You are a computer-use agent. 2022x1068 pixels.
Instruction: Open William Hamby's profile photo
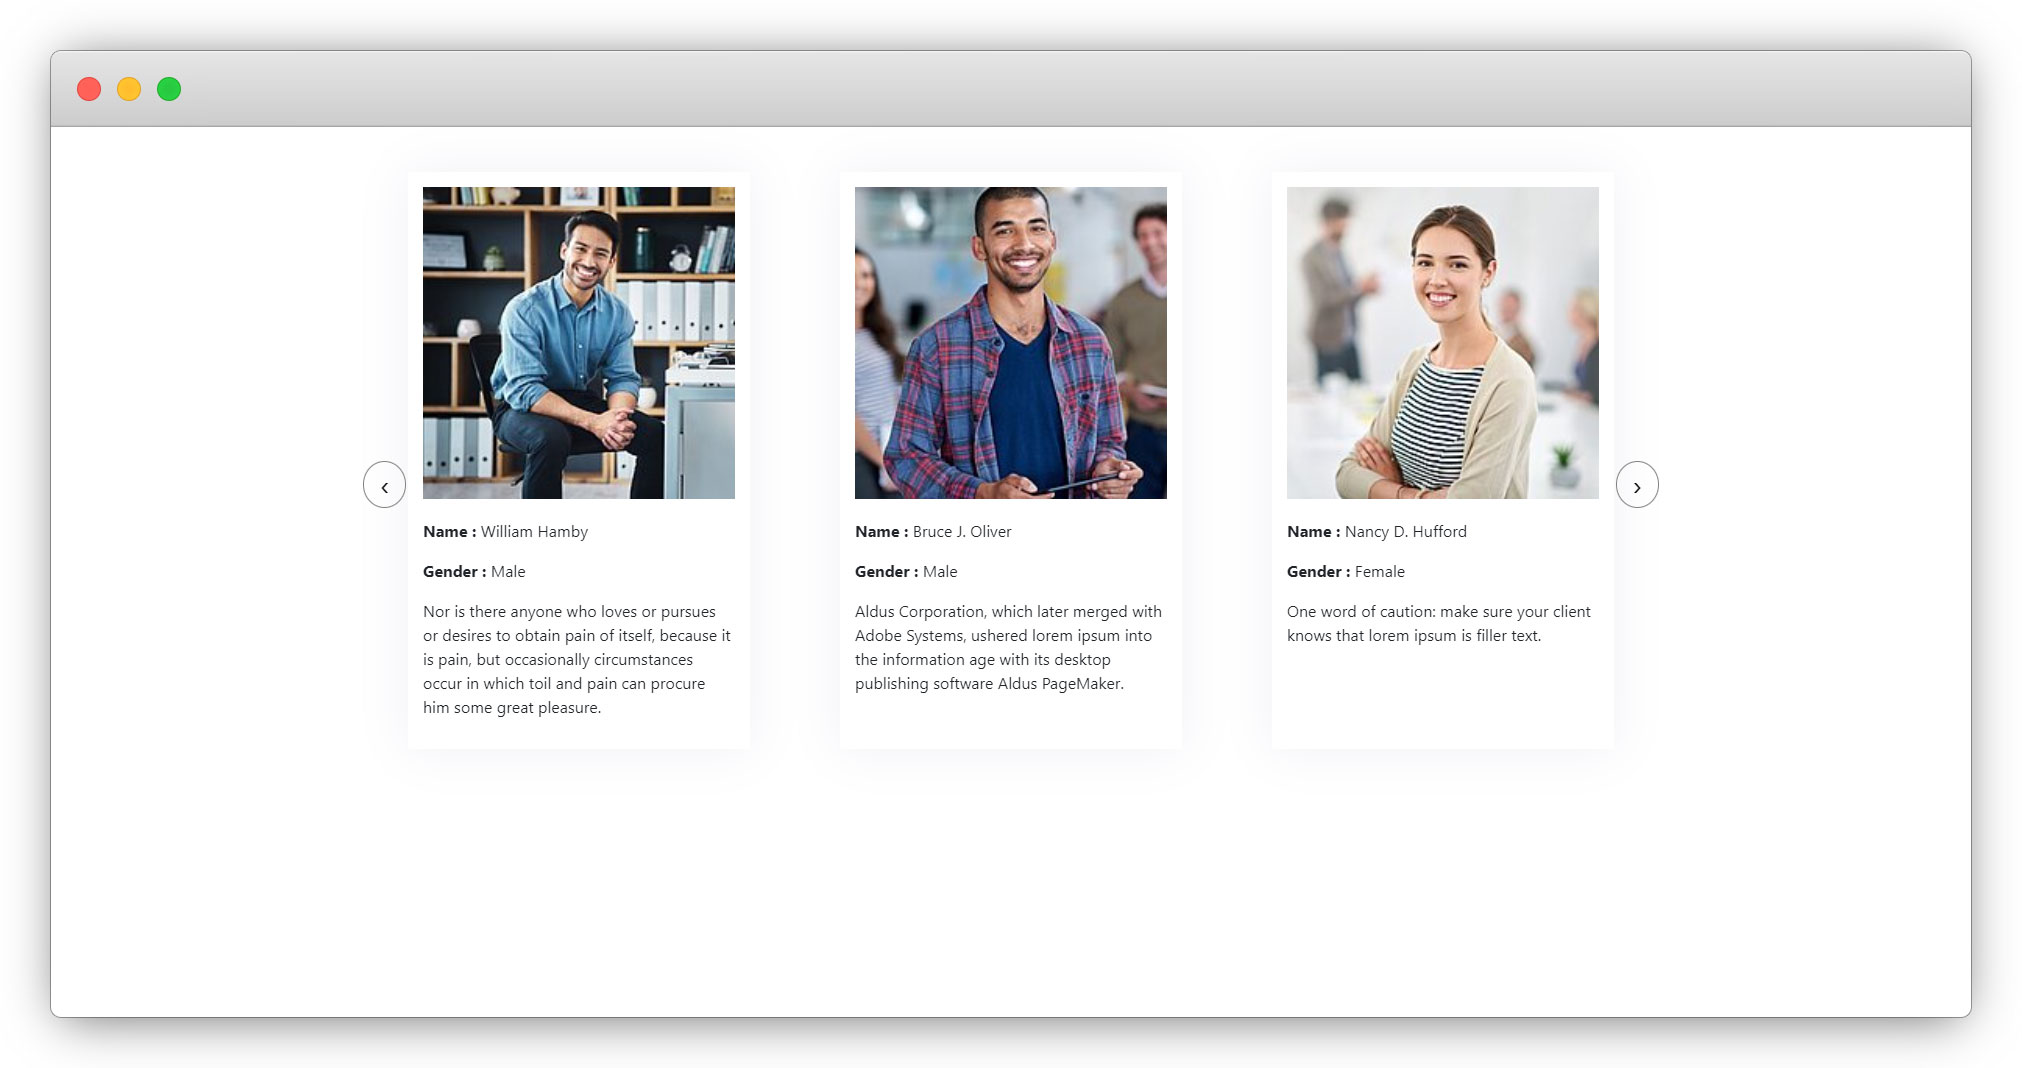click(x=578, y=342)
